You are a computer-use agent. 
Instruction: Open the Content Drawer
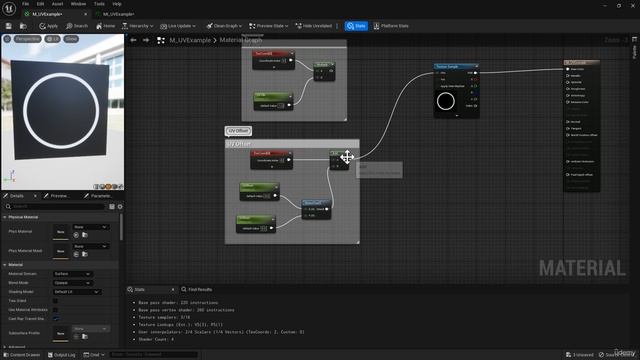pyautogui.click(x=22, y=355)
